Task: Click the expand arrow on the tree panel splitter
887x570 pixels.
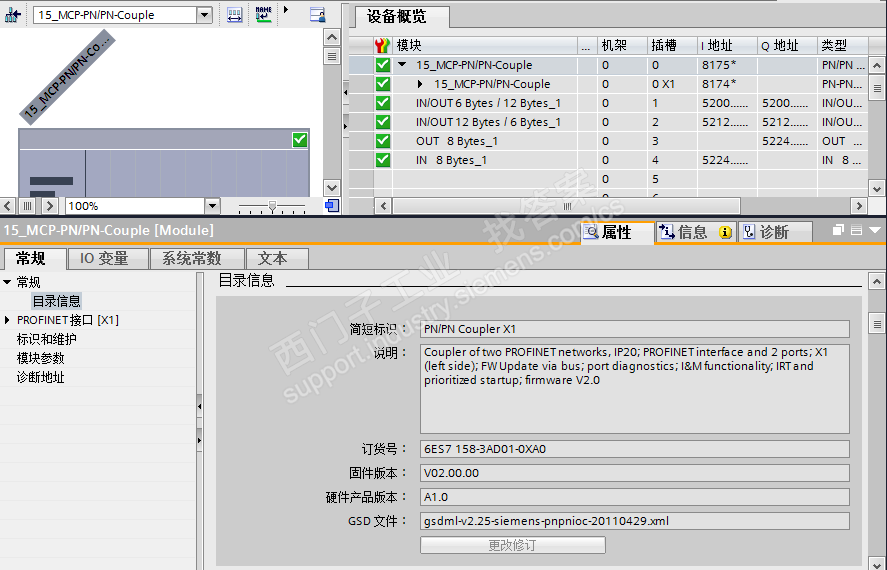Action: pos(199,439)
